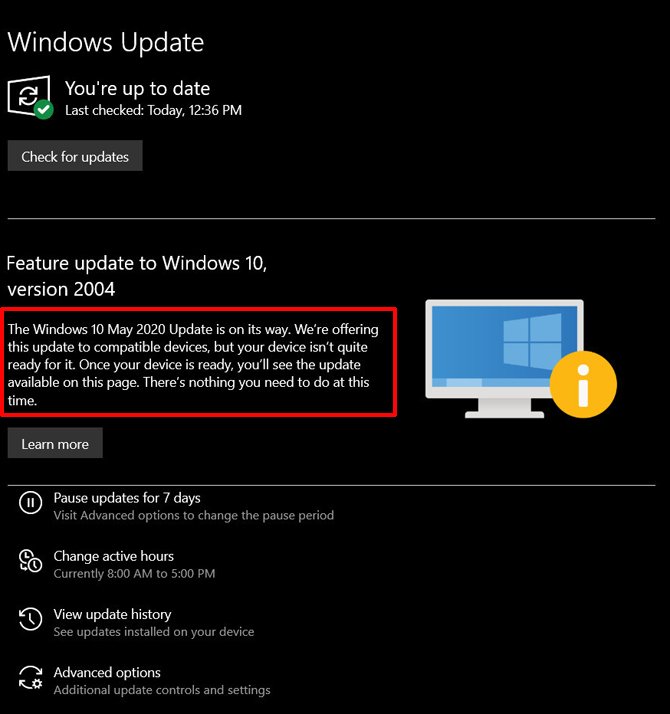Viewport: 670px width, 714px height.
Task: Click the Windows Update page heading
Action: (x=106, y=42)
